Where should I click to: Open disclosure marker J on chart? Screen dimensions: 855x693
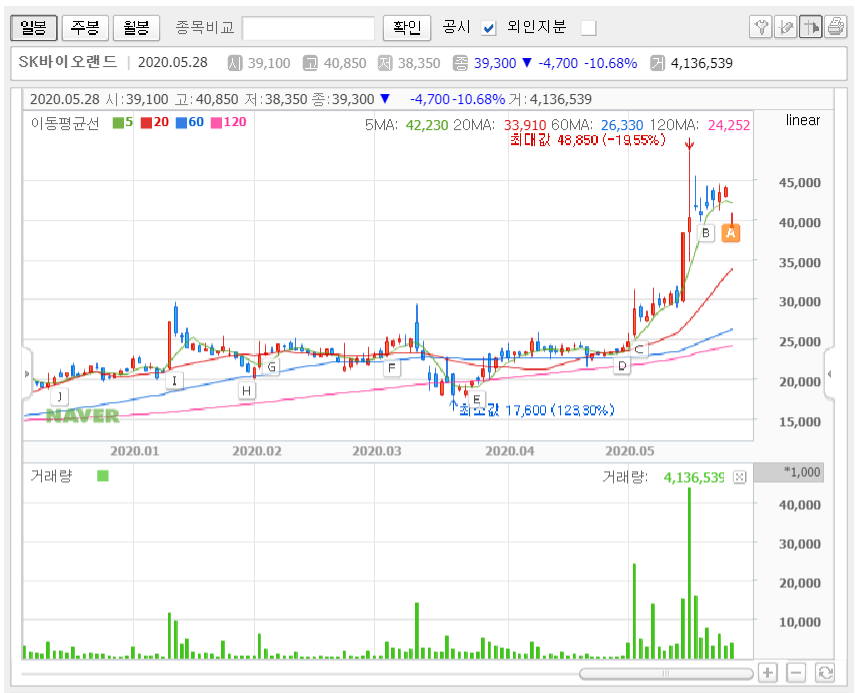tap(59, 396)
